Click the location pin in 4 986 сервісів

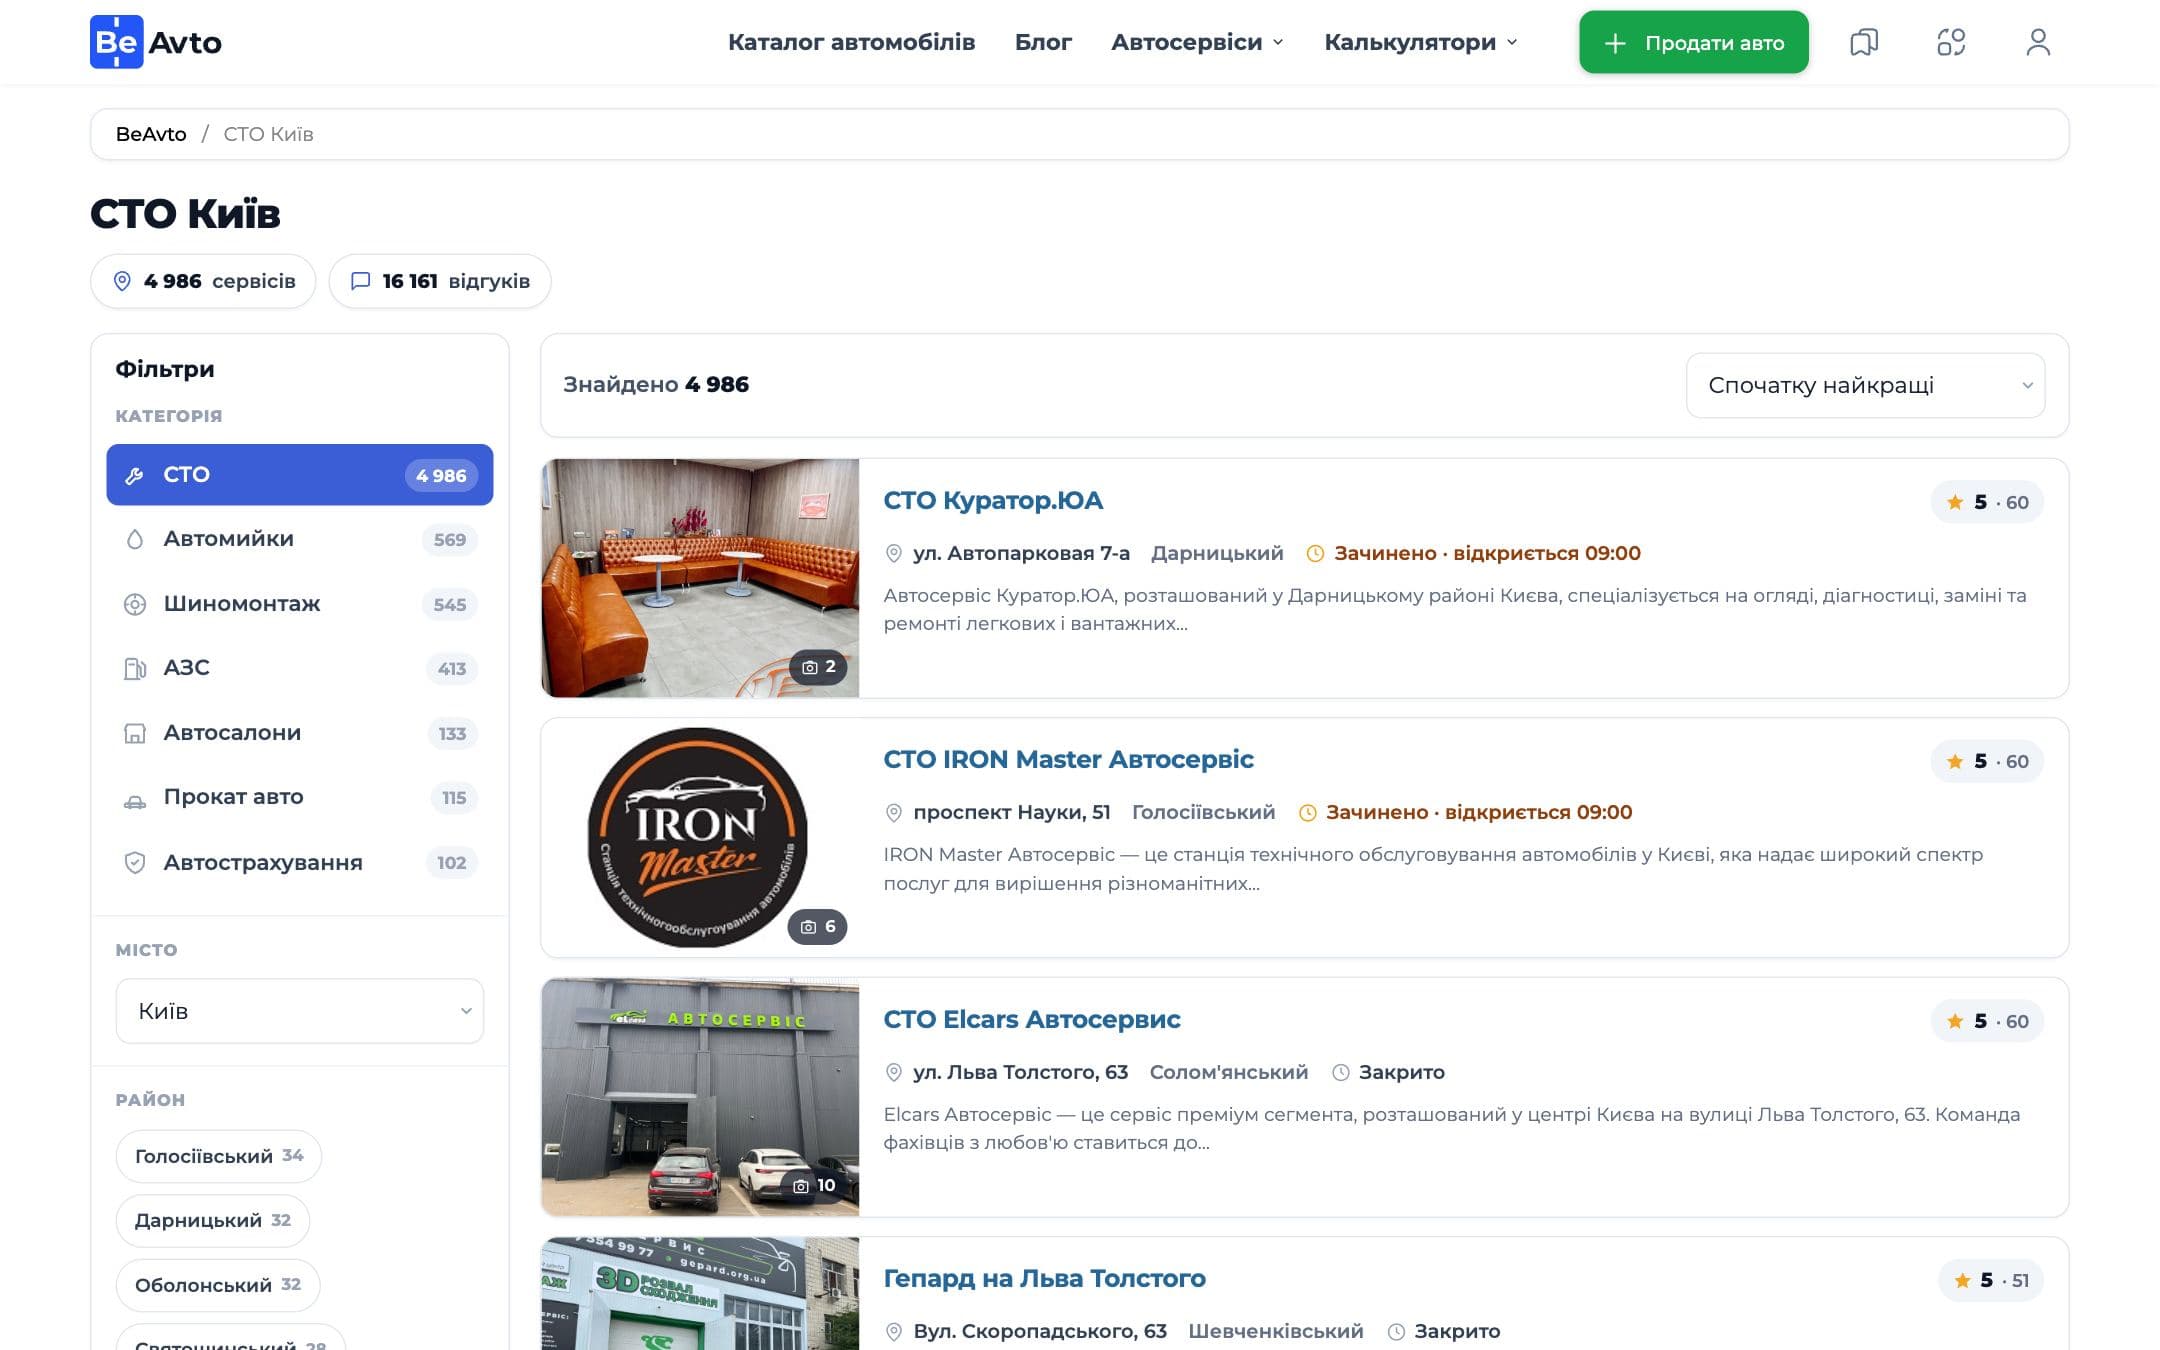pos(122,281)
